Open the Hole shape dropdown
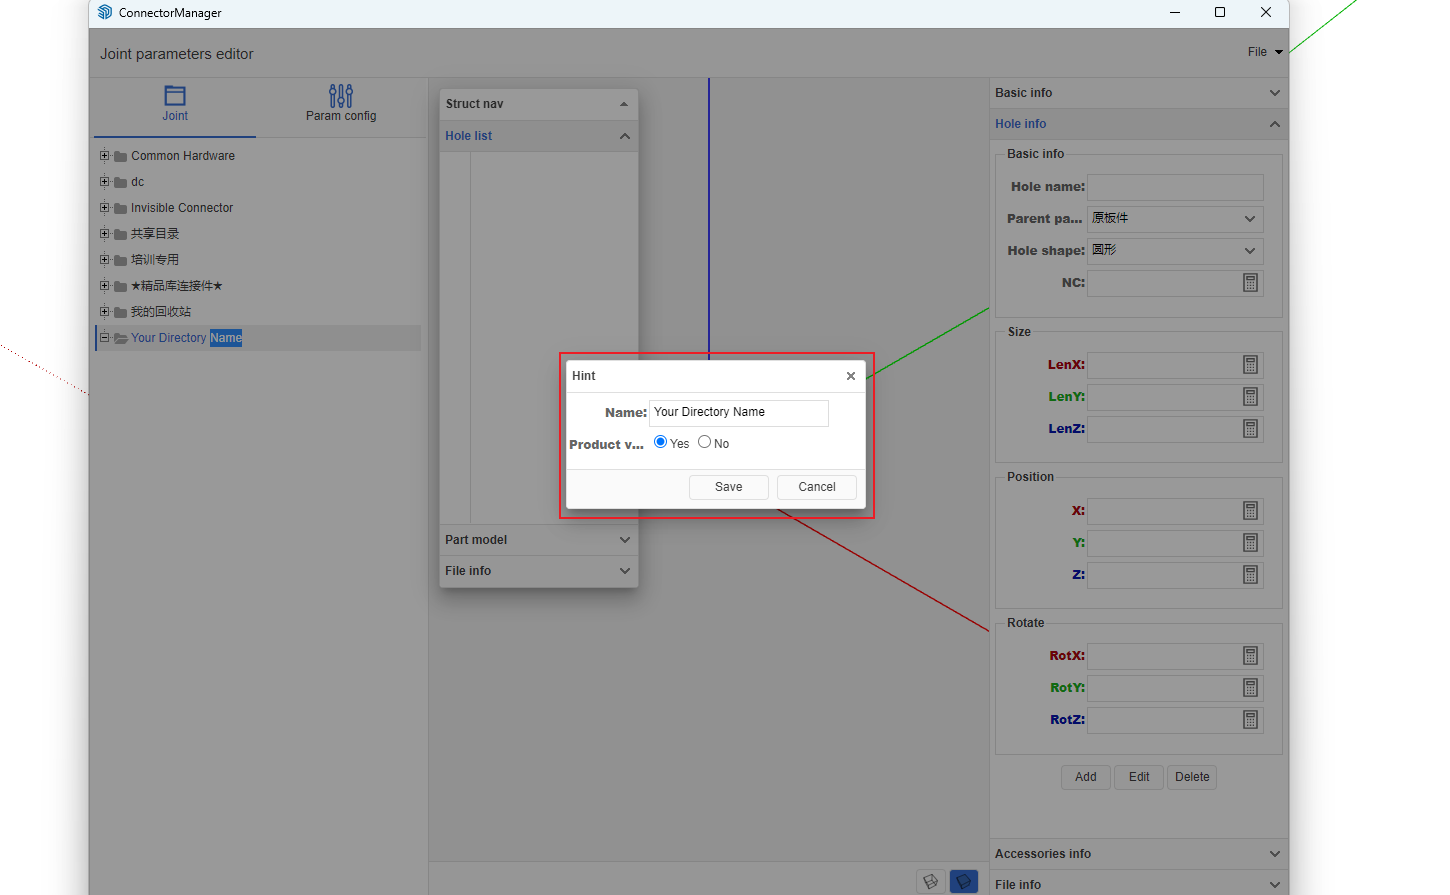Image resolution: width=1450 pixels, height=895 pixels. click(1175, 251)
